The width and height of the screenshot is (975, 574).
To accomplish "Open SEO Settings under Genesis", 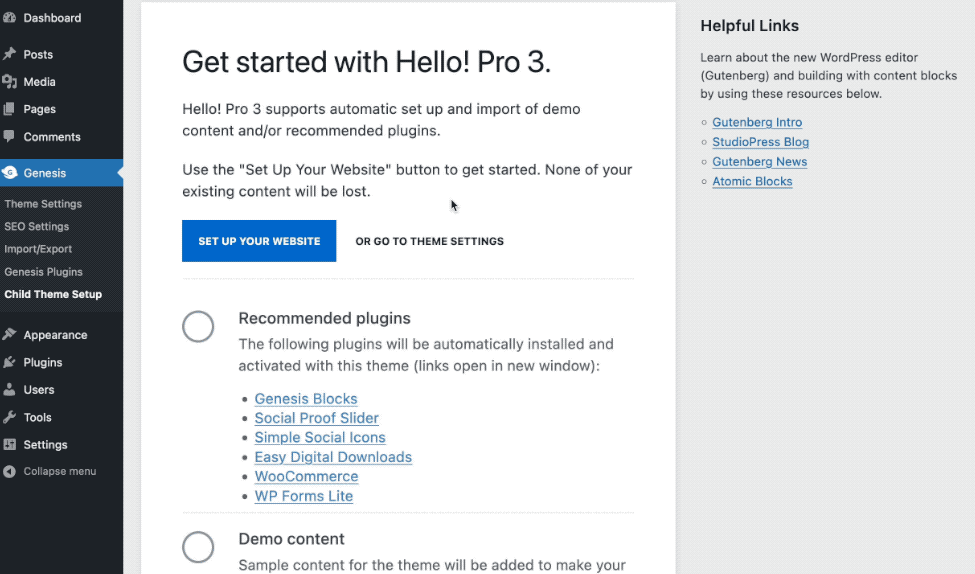I will tap(37, 226).
